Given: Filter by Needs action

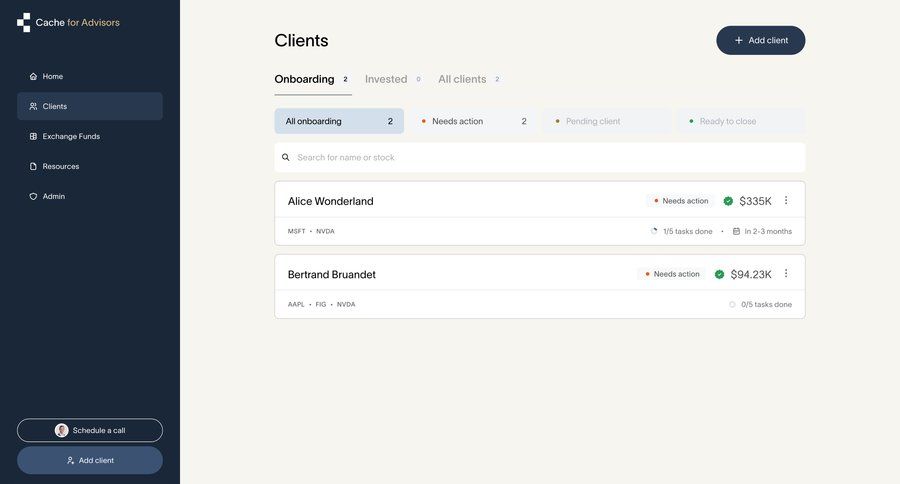Looking at the screenshot, I should 473,121.
